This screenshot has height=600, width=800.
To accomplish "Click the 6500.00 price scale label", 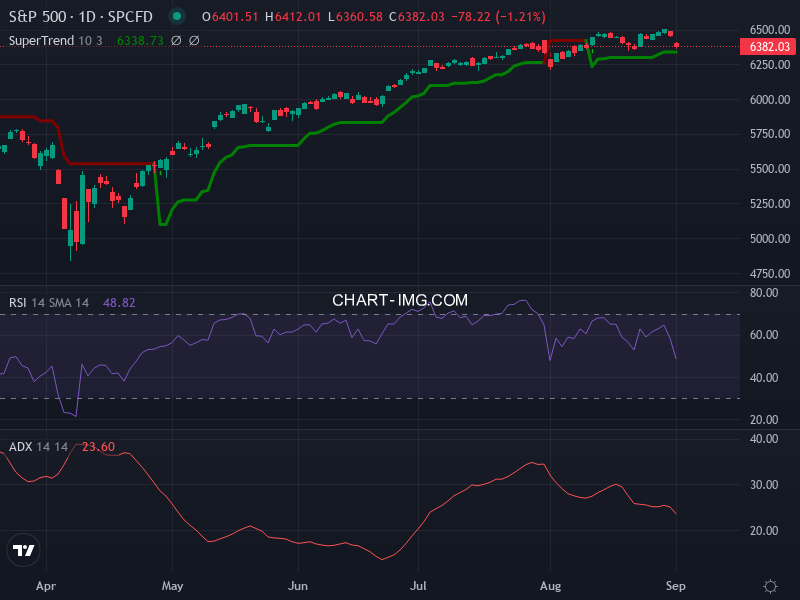I will (x=770, y=30).
